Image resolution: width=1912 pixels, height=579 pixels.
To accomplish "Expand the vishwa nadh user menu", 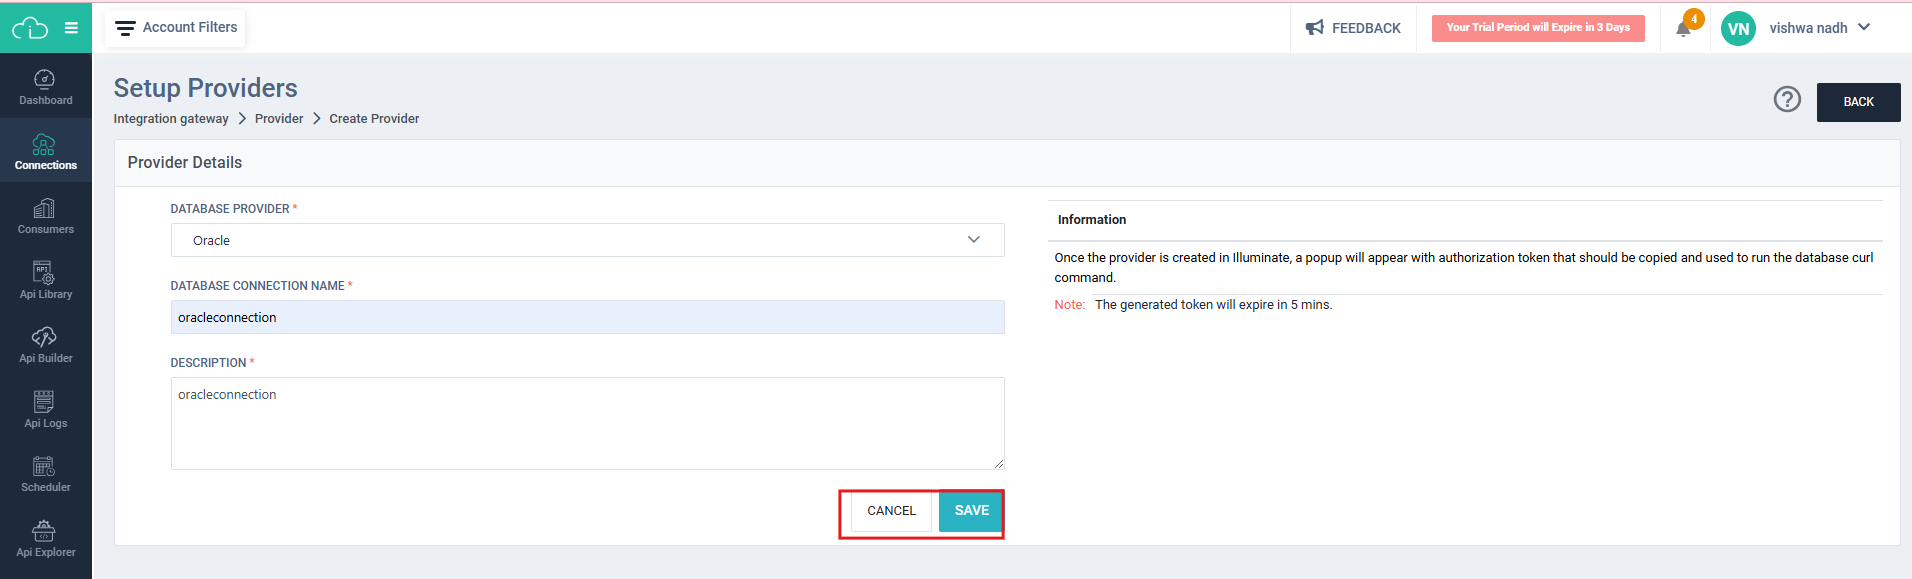I will tap(1819, 28).
